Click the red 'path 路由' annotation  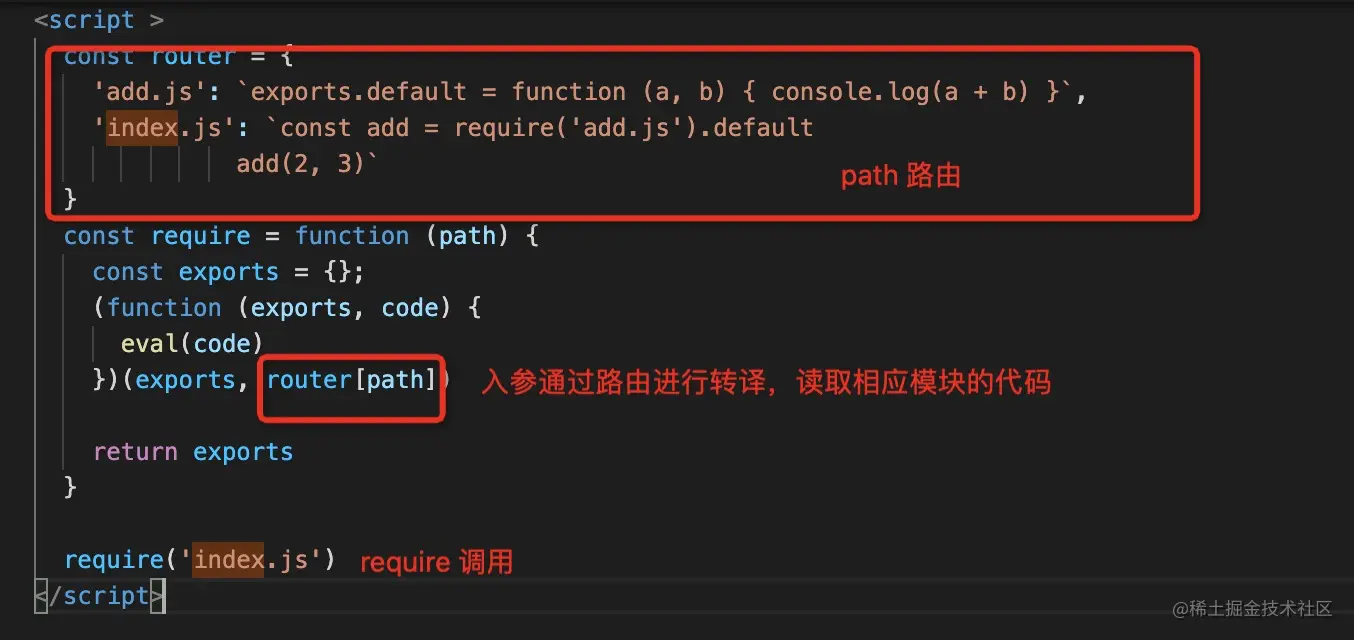[900, 177]
